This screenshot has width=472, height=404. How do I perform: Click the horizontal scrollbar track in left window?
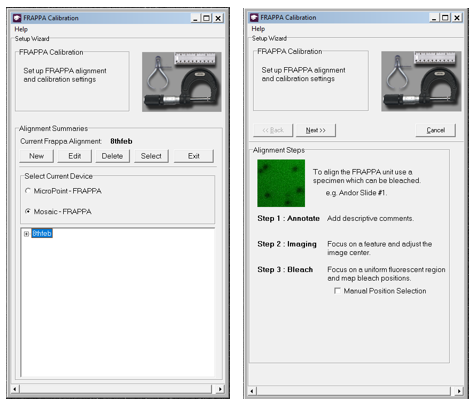115,389
